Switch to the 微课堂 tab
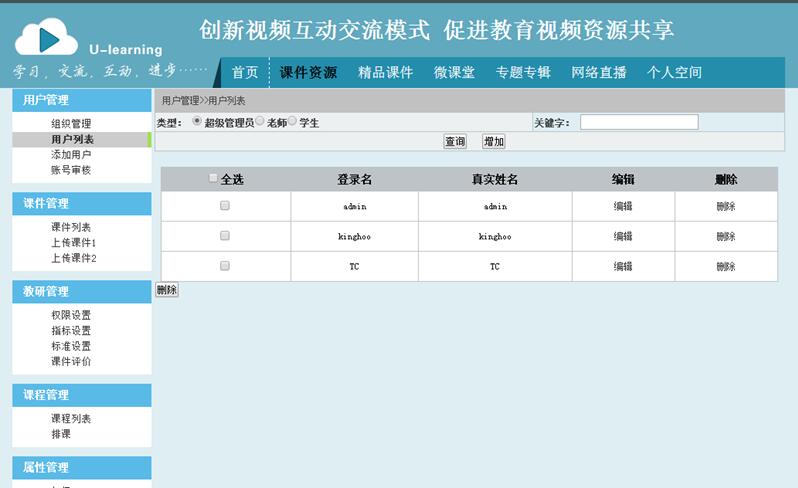 tap(454, 72)
